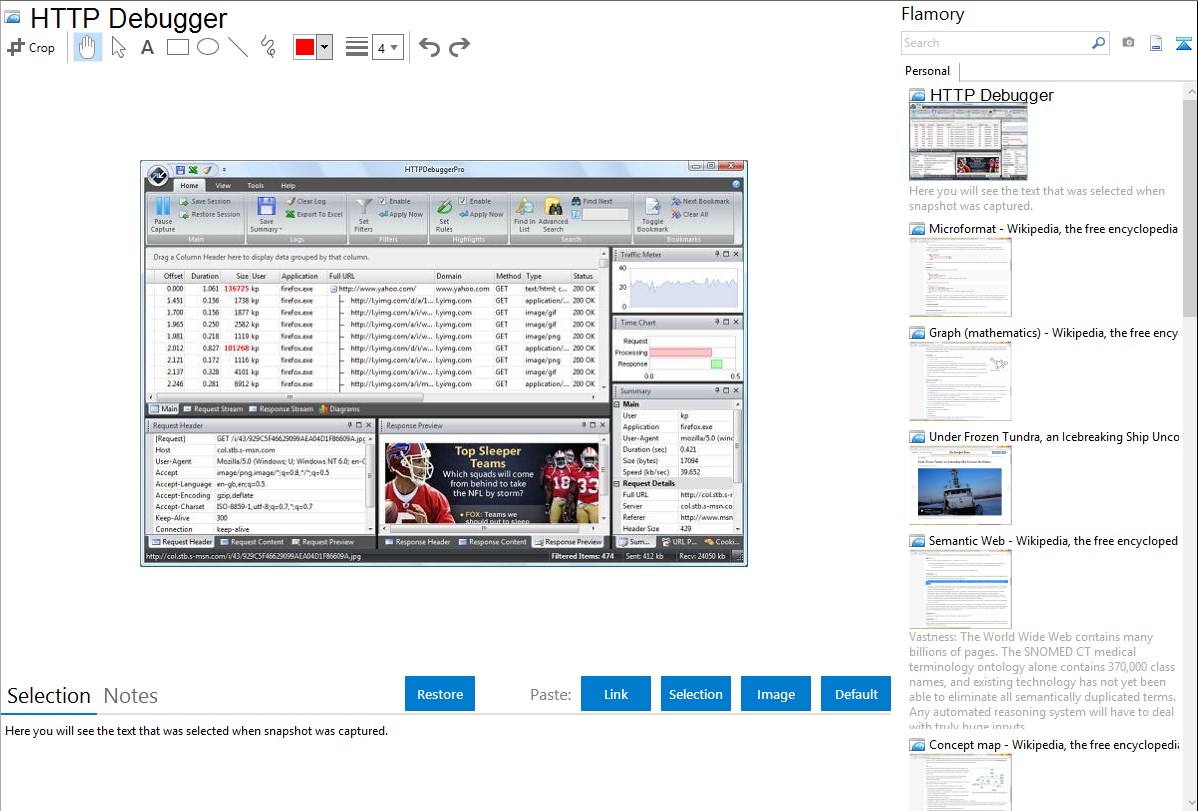
Task: Select the Crop tool
Action: pyautogui.click(x=31, y=47)
